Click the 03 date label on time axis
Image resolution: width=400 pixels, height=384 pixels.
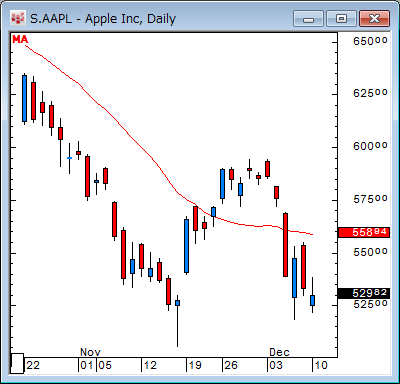pyautogui.click(x=276, y=366)
